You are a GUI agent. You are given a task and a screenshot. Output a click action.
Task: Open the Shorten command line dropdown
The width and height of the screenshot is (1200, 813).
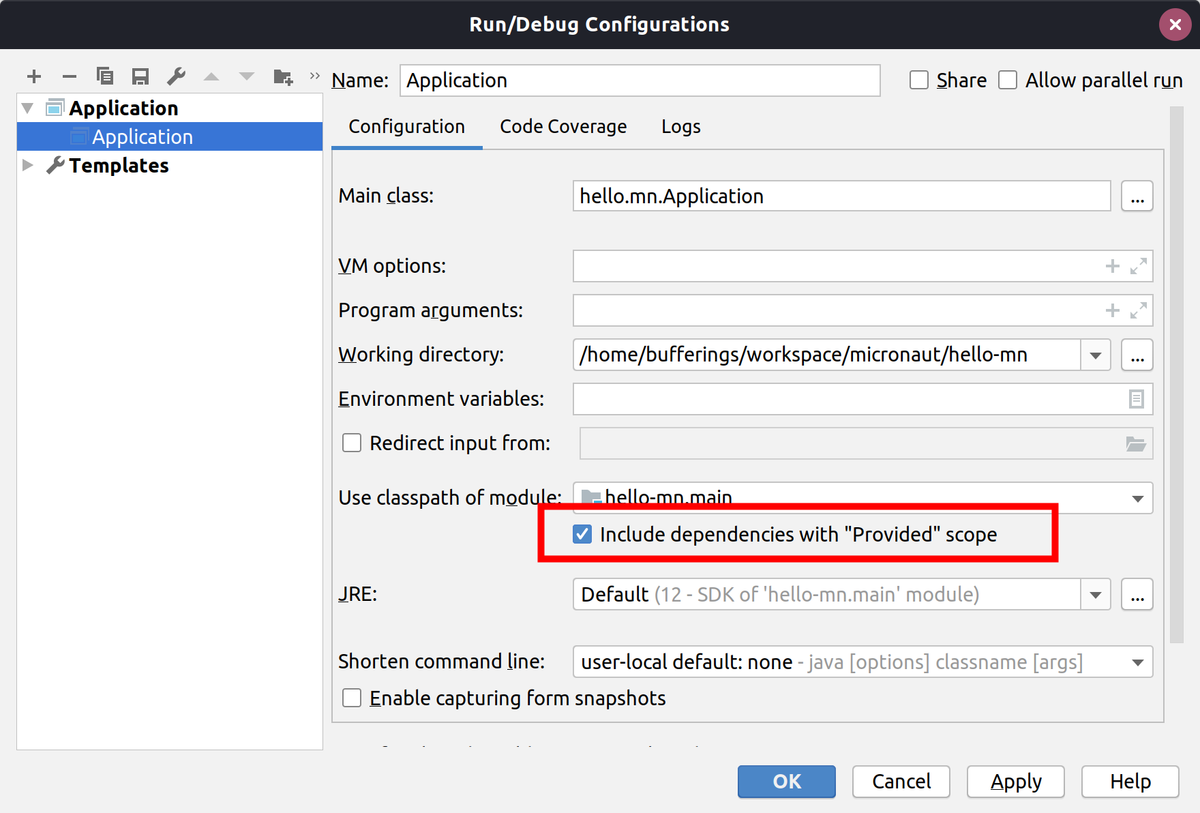point(1137,662)
